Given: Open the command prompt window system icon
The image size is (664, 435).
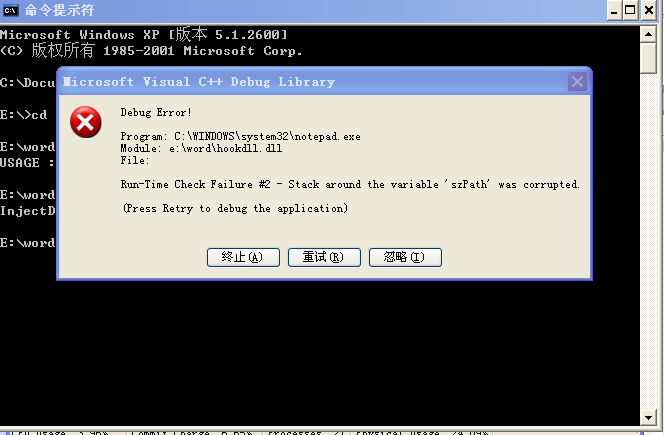Looking at the screenshot, I should pos(11,10).
